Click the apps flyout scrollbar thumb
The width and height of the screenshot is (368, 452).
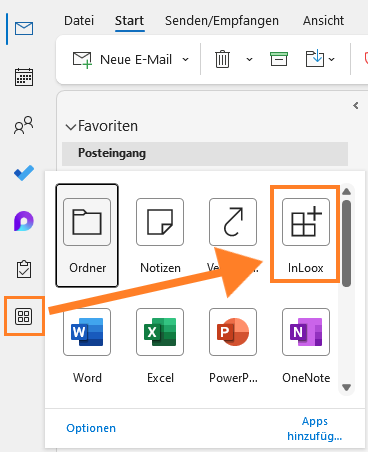347,243
